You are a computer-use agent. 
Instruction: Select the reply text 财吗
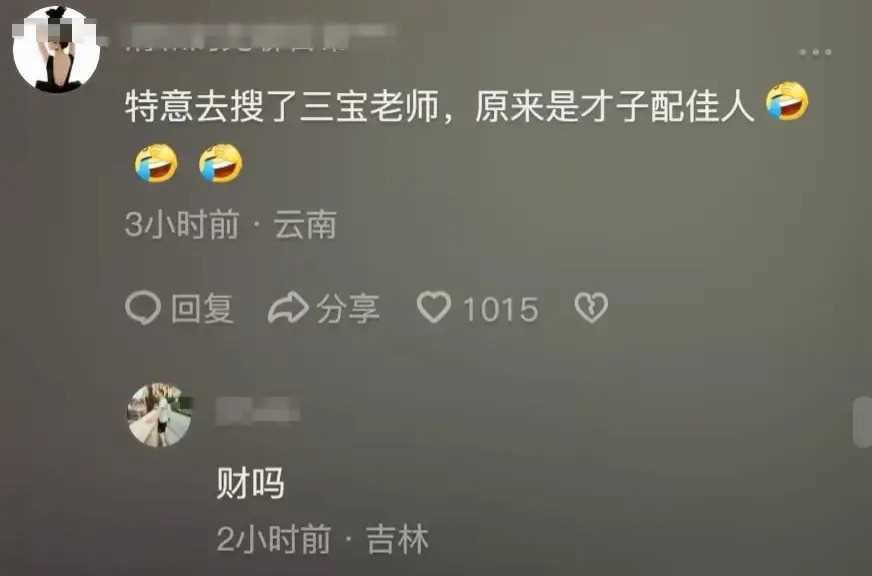[251, 483]
